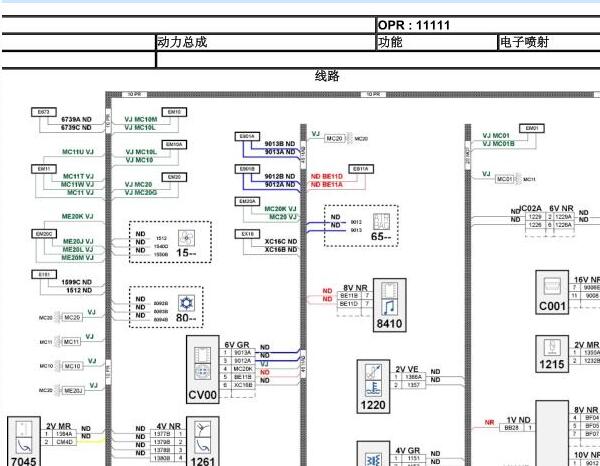Select the 4V NR connector label at 1261

(x=168, y=426)
